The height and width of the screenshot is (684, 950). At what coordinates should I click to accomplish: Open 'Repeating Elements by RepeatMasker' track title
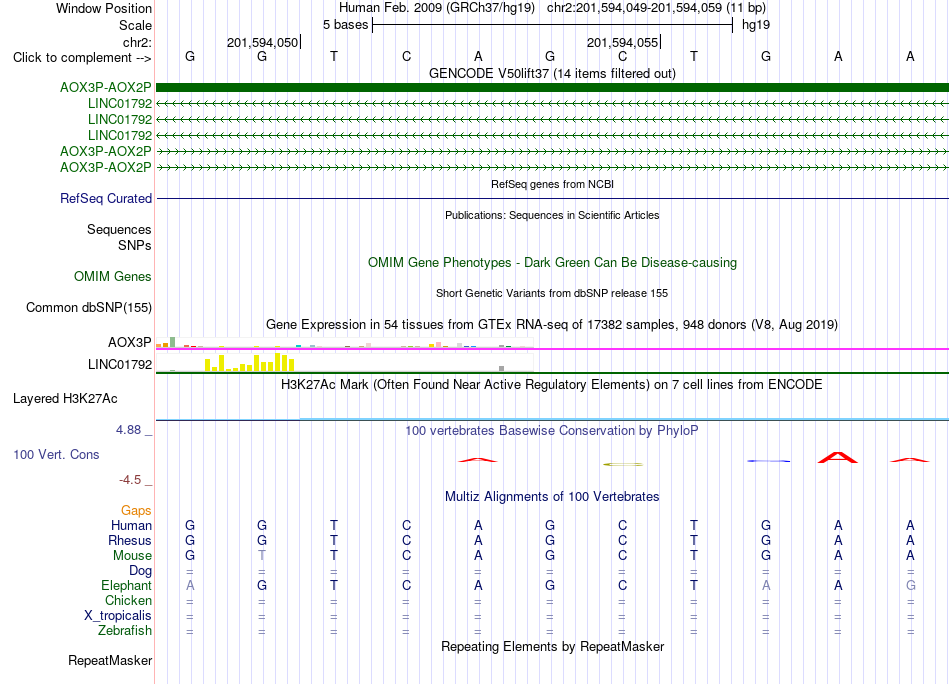point(552,646)
